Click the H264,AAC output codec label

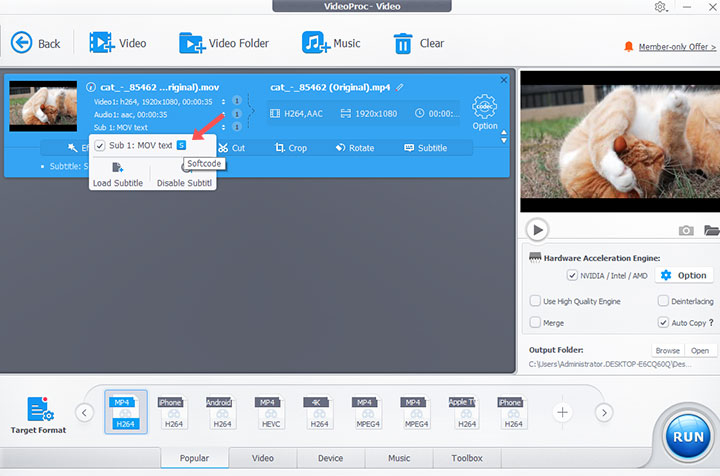[x=296, y=113]
